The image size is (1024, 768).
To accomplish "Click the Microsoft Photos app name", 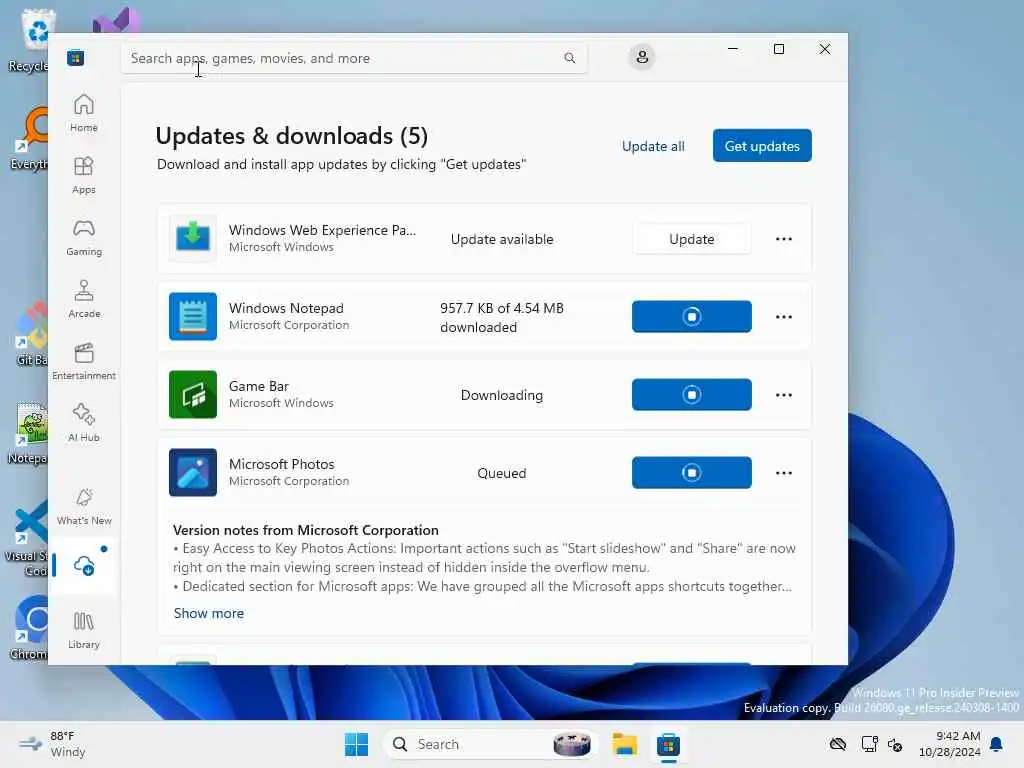I will pos(281,464).
